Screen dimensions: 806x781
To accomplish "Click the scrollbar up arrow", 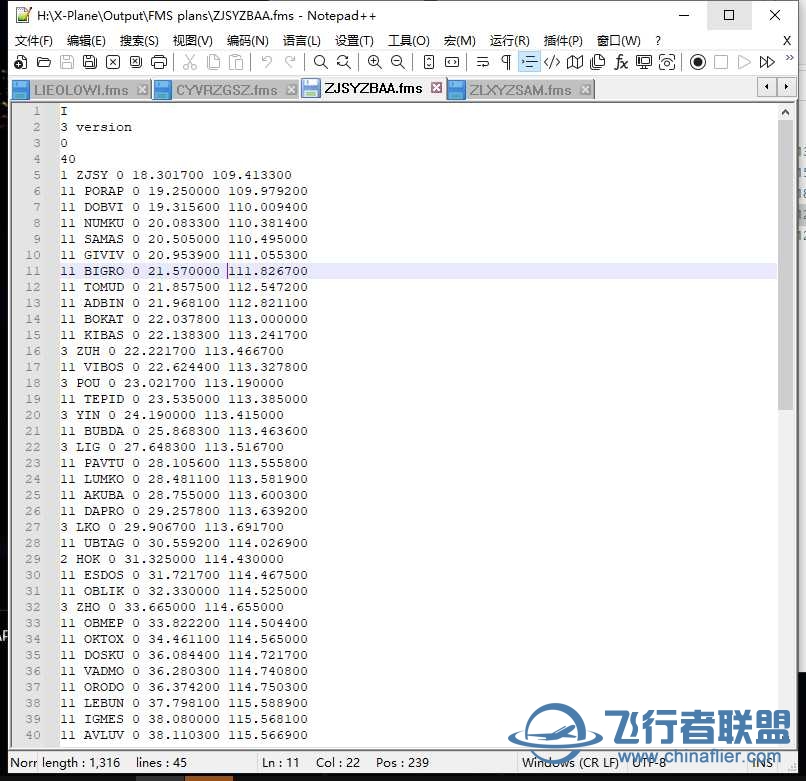I will (x=785, y=112).
